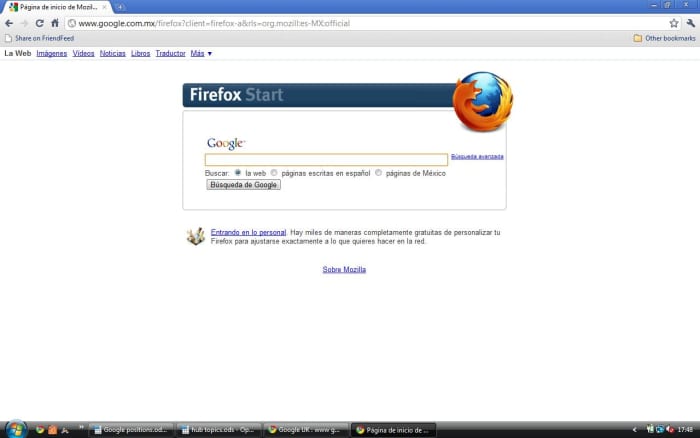Open the Imágenes search link
Image resolution: width=700 pixels, height=438 pixels.
click(x=52, y=54)
